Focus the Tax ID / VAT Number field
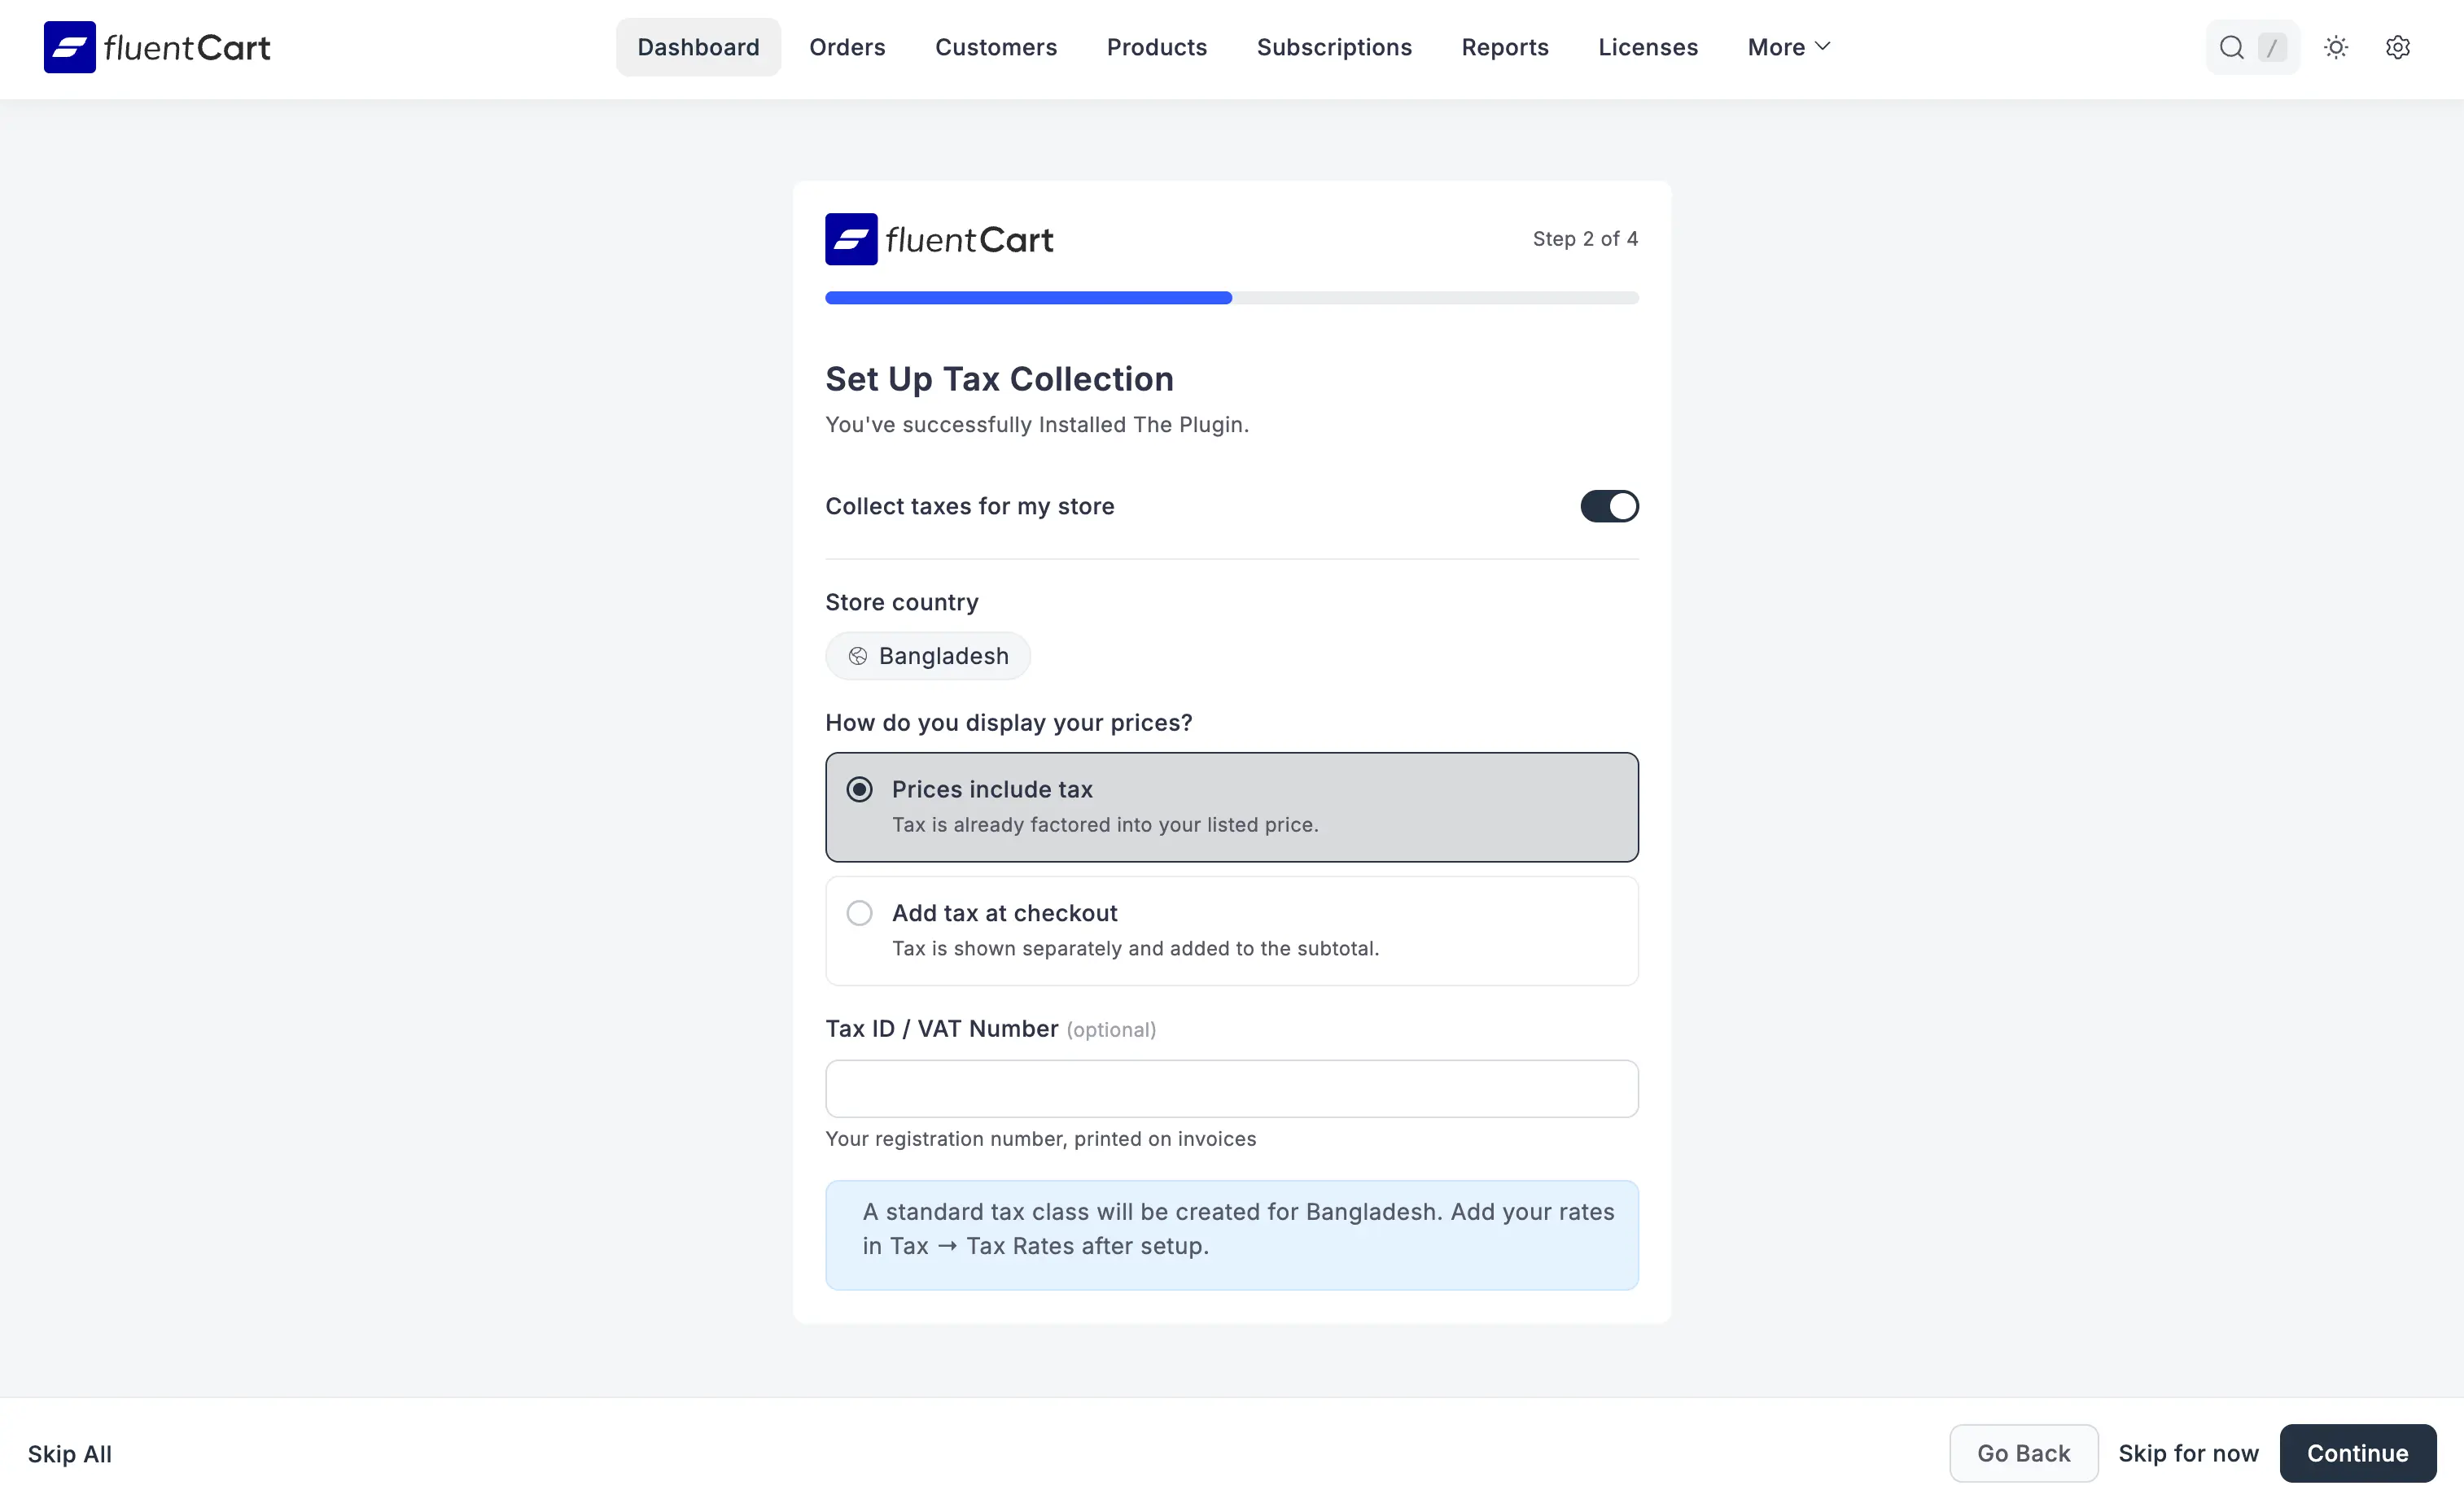 point(1232,1089)
